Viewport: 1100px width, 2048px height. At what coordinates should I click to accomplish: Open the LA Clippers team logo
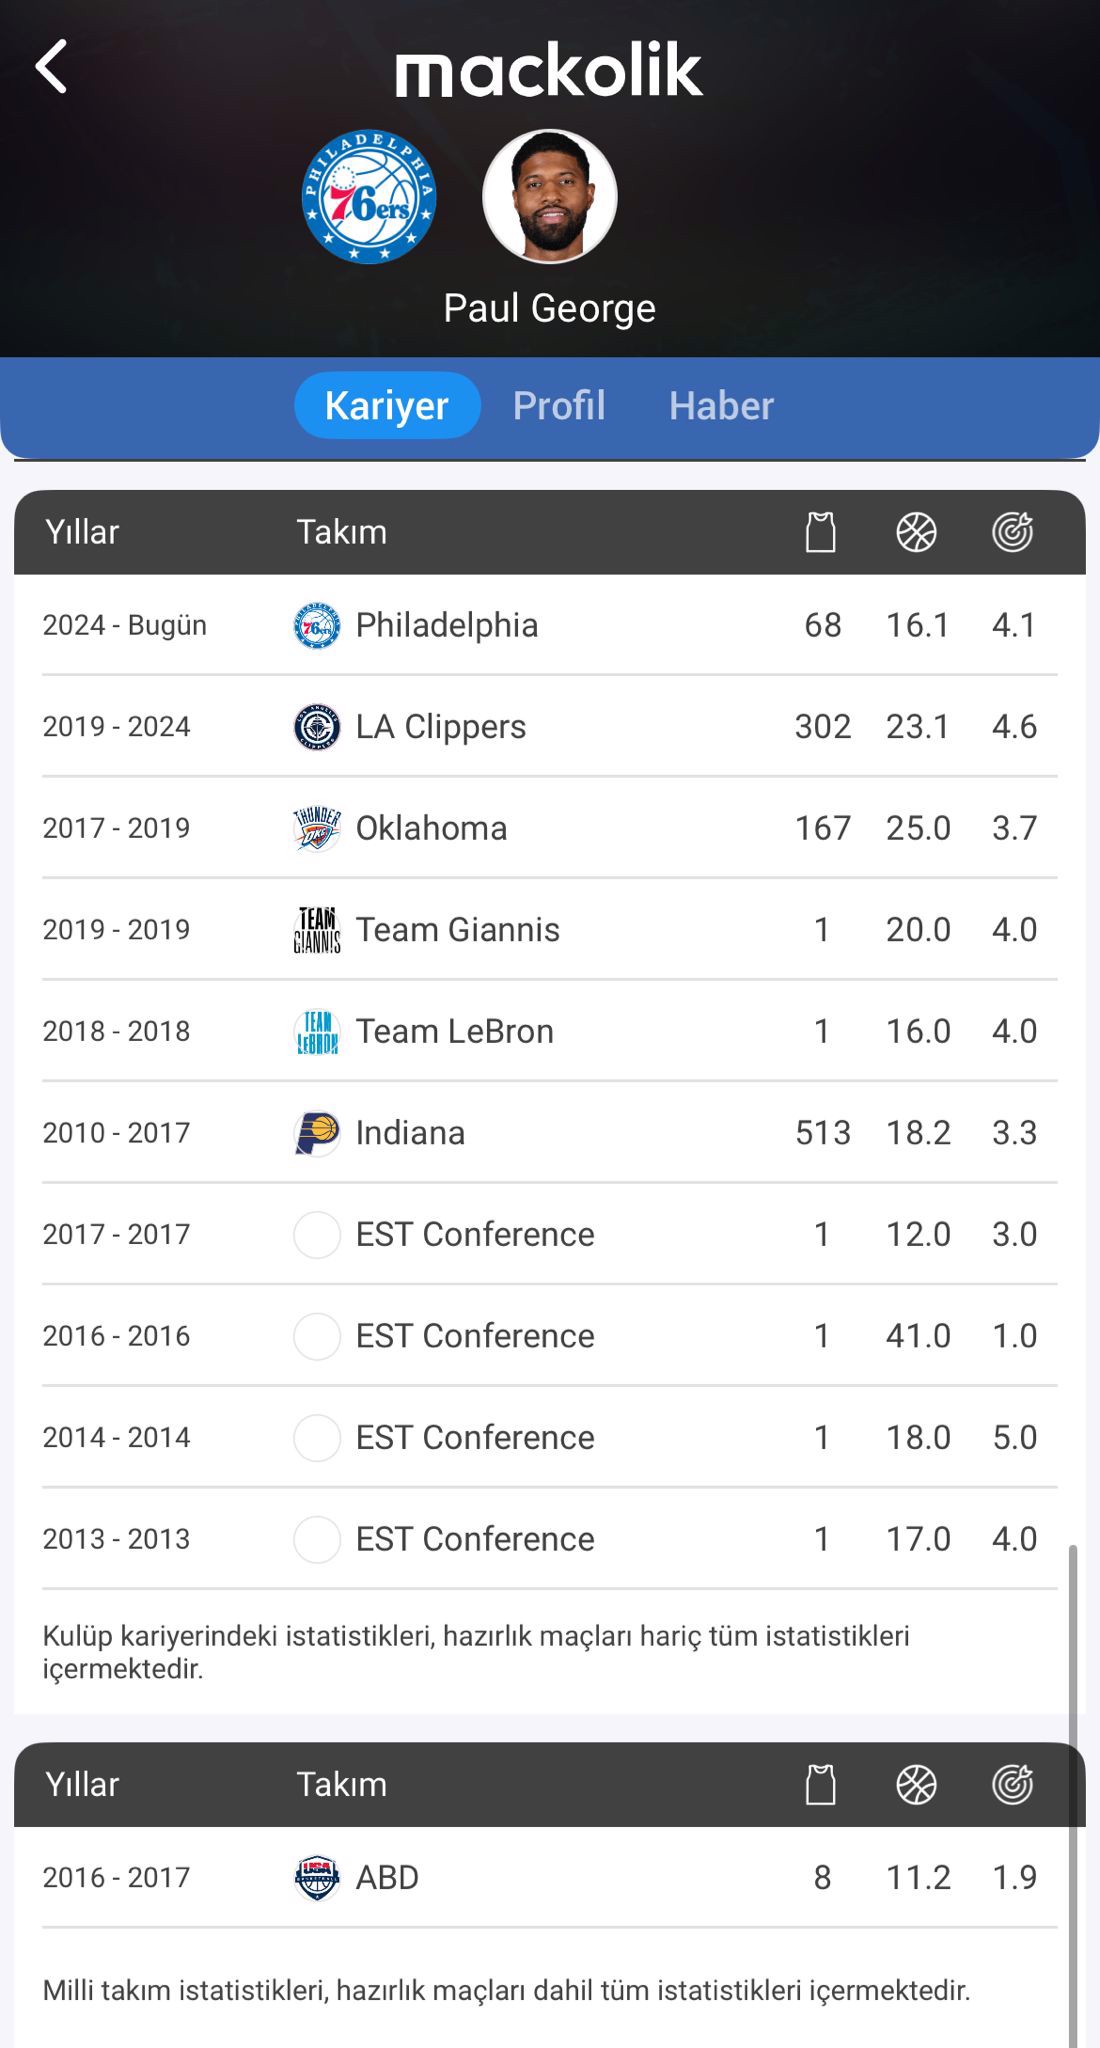[317, 727]
